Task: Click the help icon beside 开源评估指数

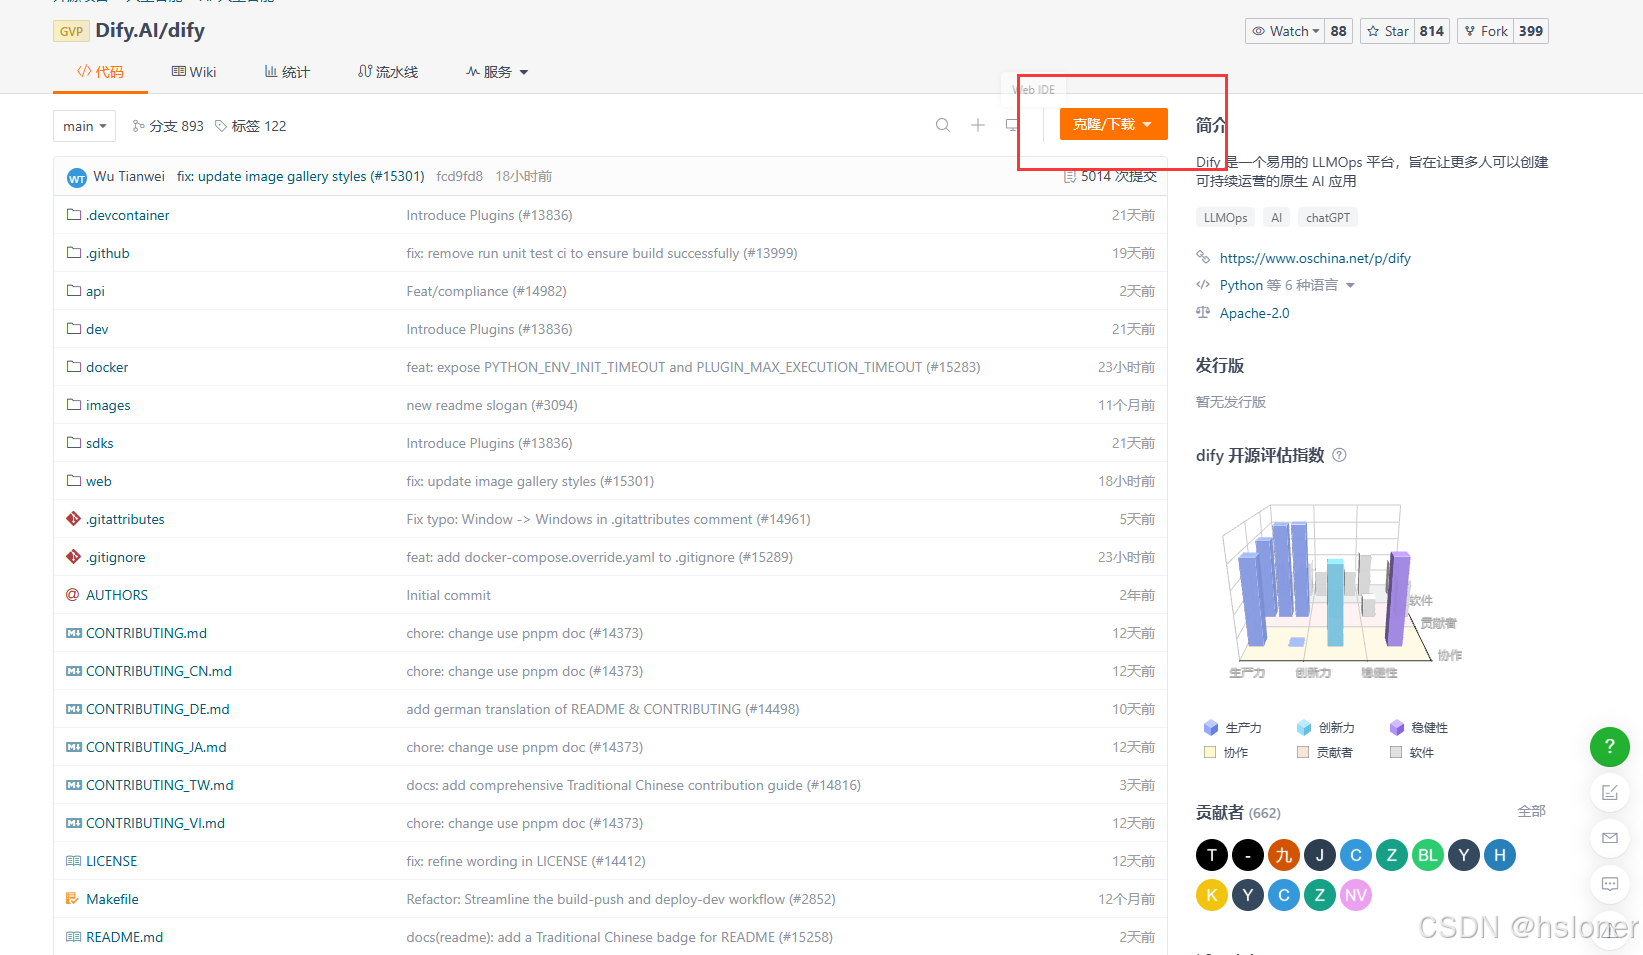Action: tap(1339, 455)
